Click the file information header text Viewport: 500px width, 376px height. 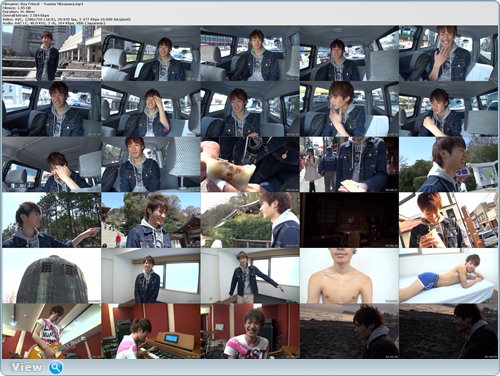click(x=67, y=13)
